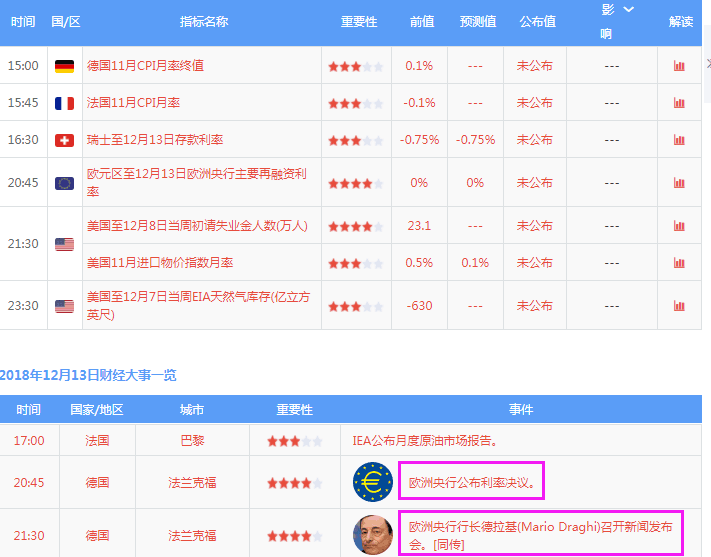Screen dimensions: 711x557
Task: Click US flag in 21:30 row
Action: [x=64, y=244]
